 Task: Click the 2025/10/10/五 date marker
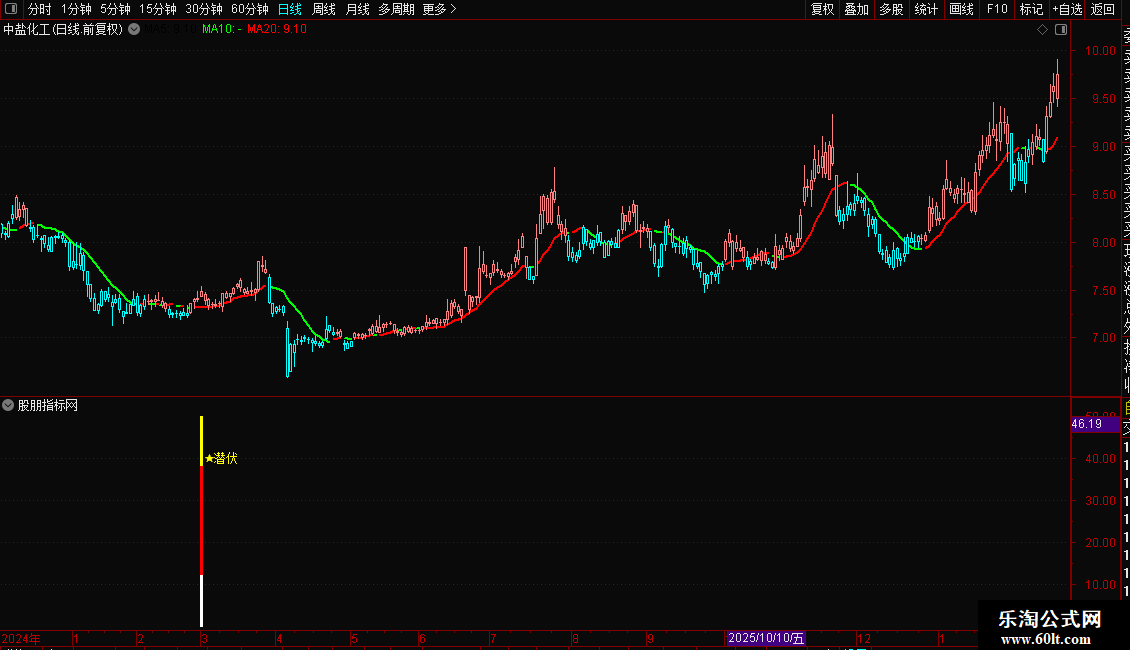coord(765,638)
